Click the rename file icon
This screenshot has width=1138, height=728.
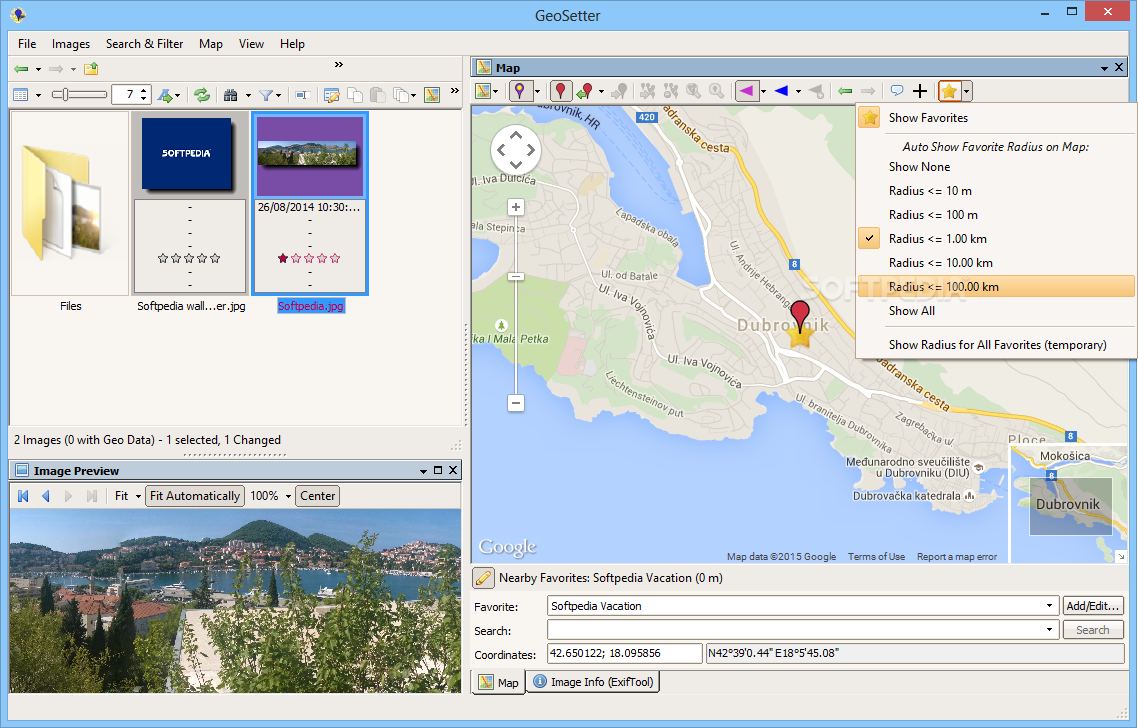point(303,95)
